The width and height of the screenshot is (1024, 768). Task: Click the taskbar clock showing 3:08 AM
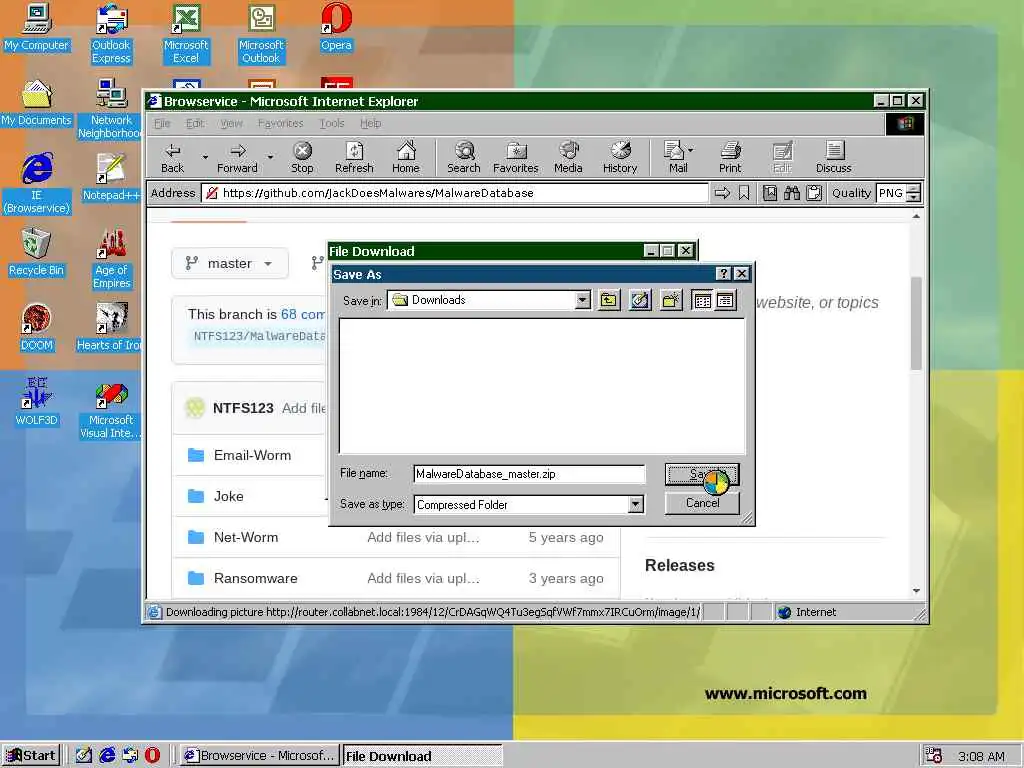[980, 756]
